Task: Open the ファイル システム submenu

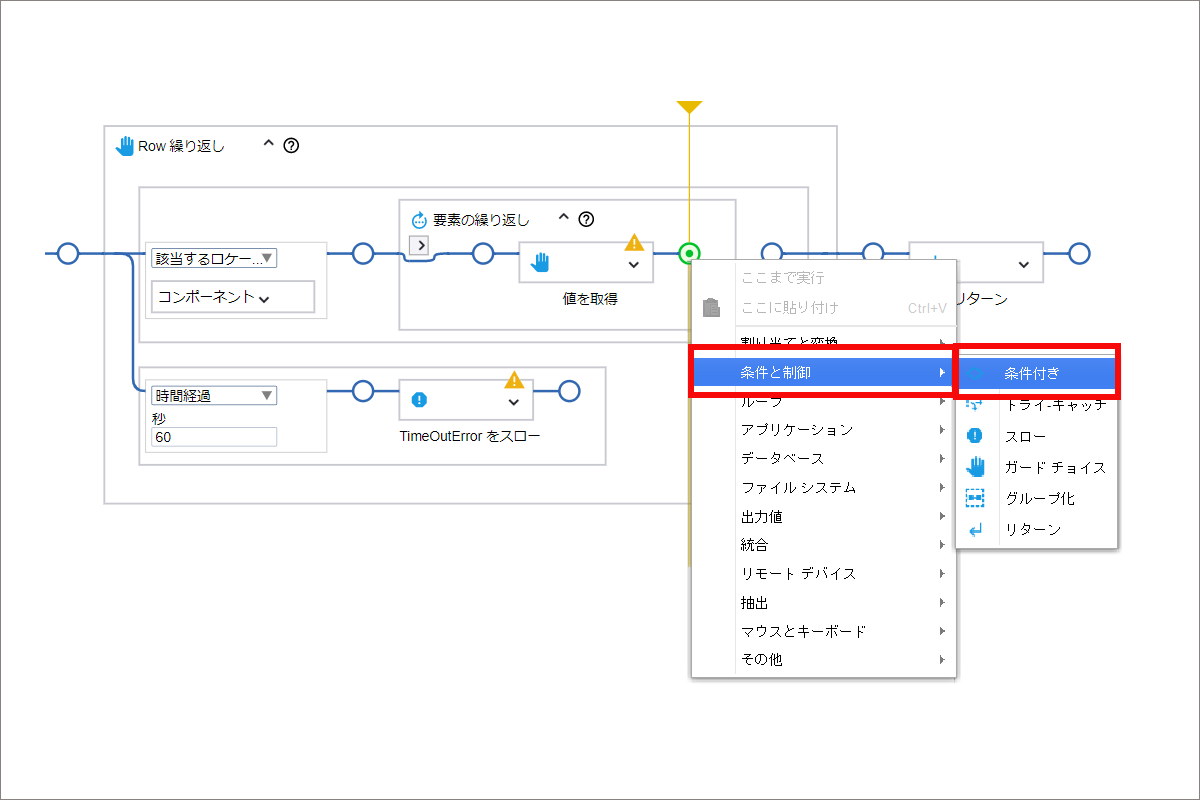Action: [823, 487]
